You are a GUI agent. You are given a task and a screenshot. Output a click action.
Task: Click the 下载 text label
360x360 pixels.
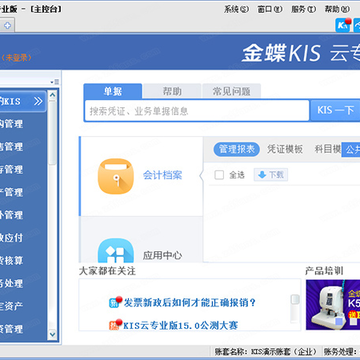(x=276, y=175)
